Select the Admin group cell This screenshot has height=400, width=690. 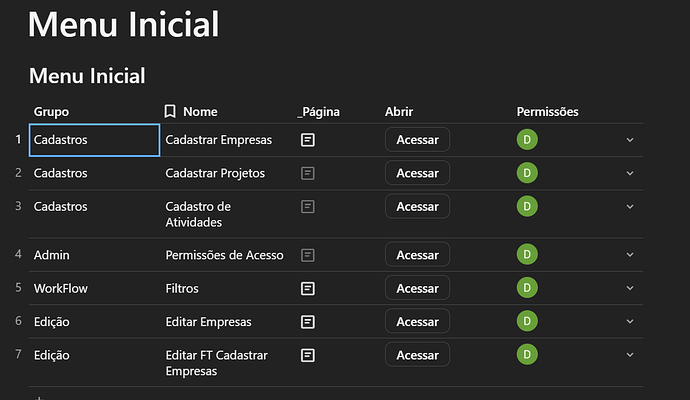tap(52, 255)
